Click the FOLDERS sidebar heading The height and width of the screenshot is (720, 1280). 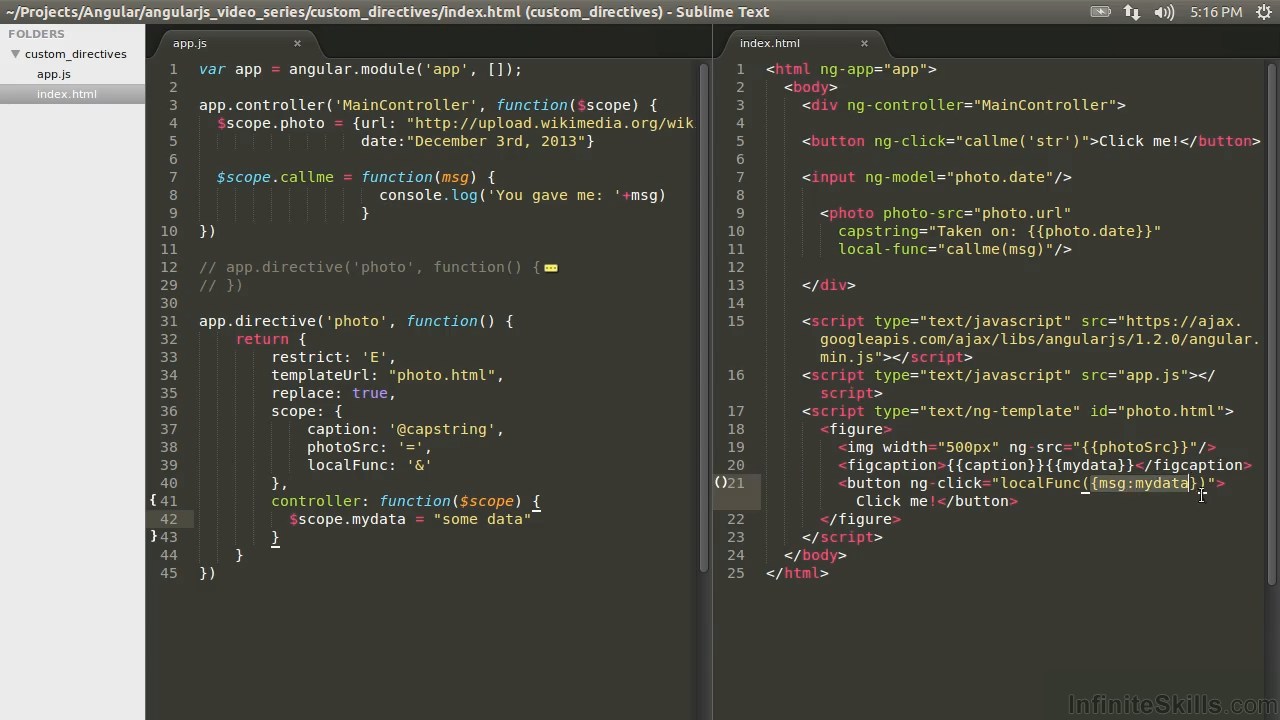(x=36, y=33)
